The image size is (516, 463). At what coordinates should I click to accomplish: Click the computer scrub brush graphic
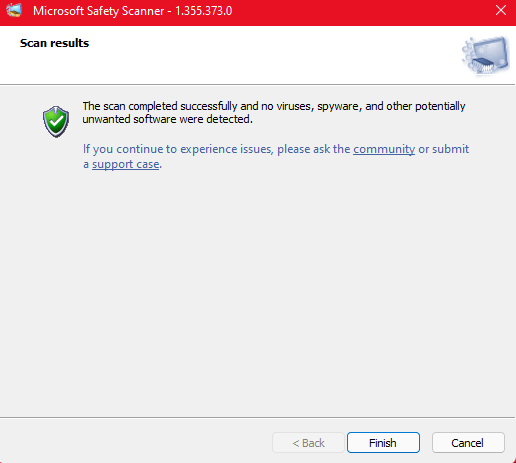click(x=486, y=55)
